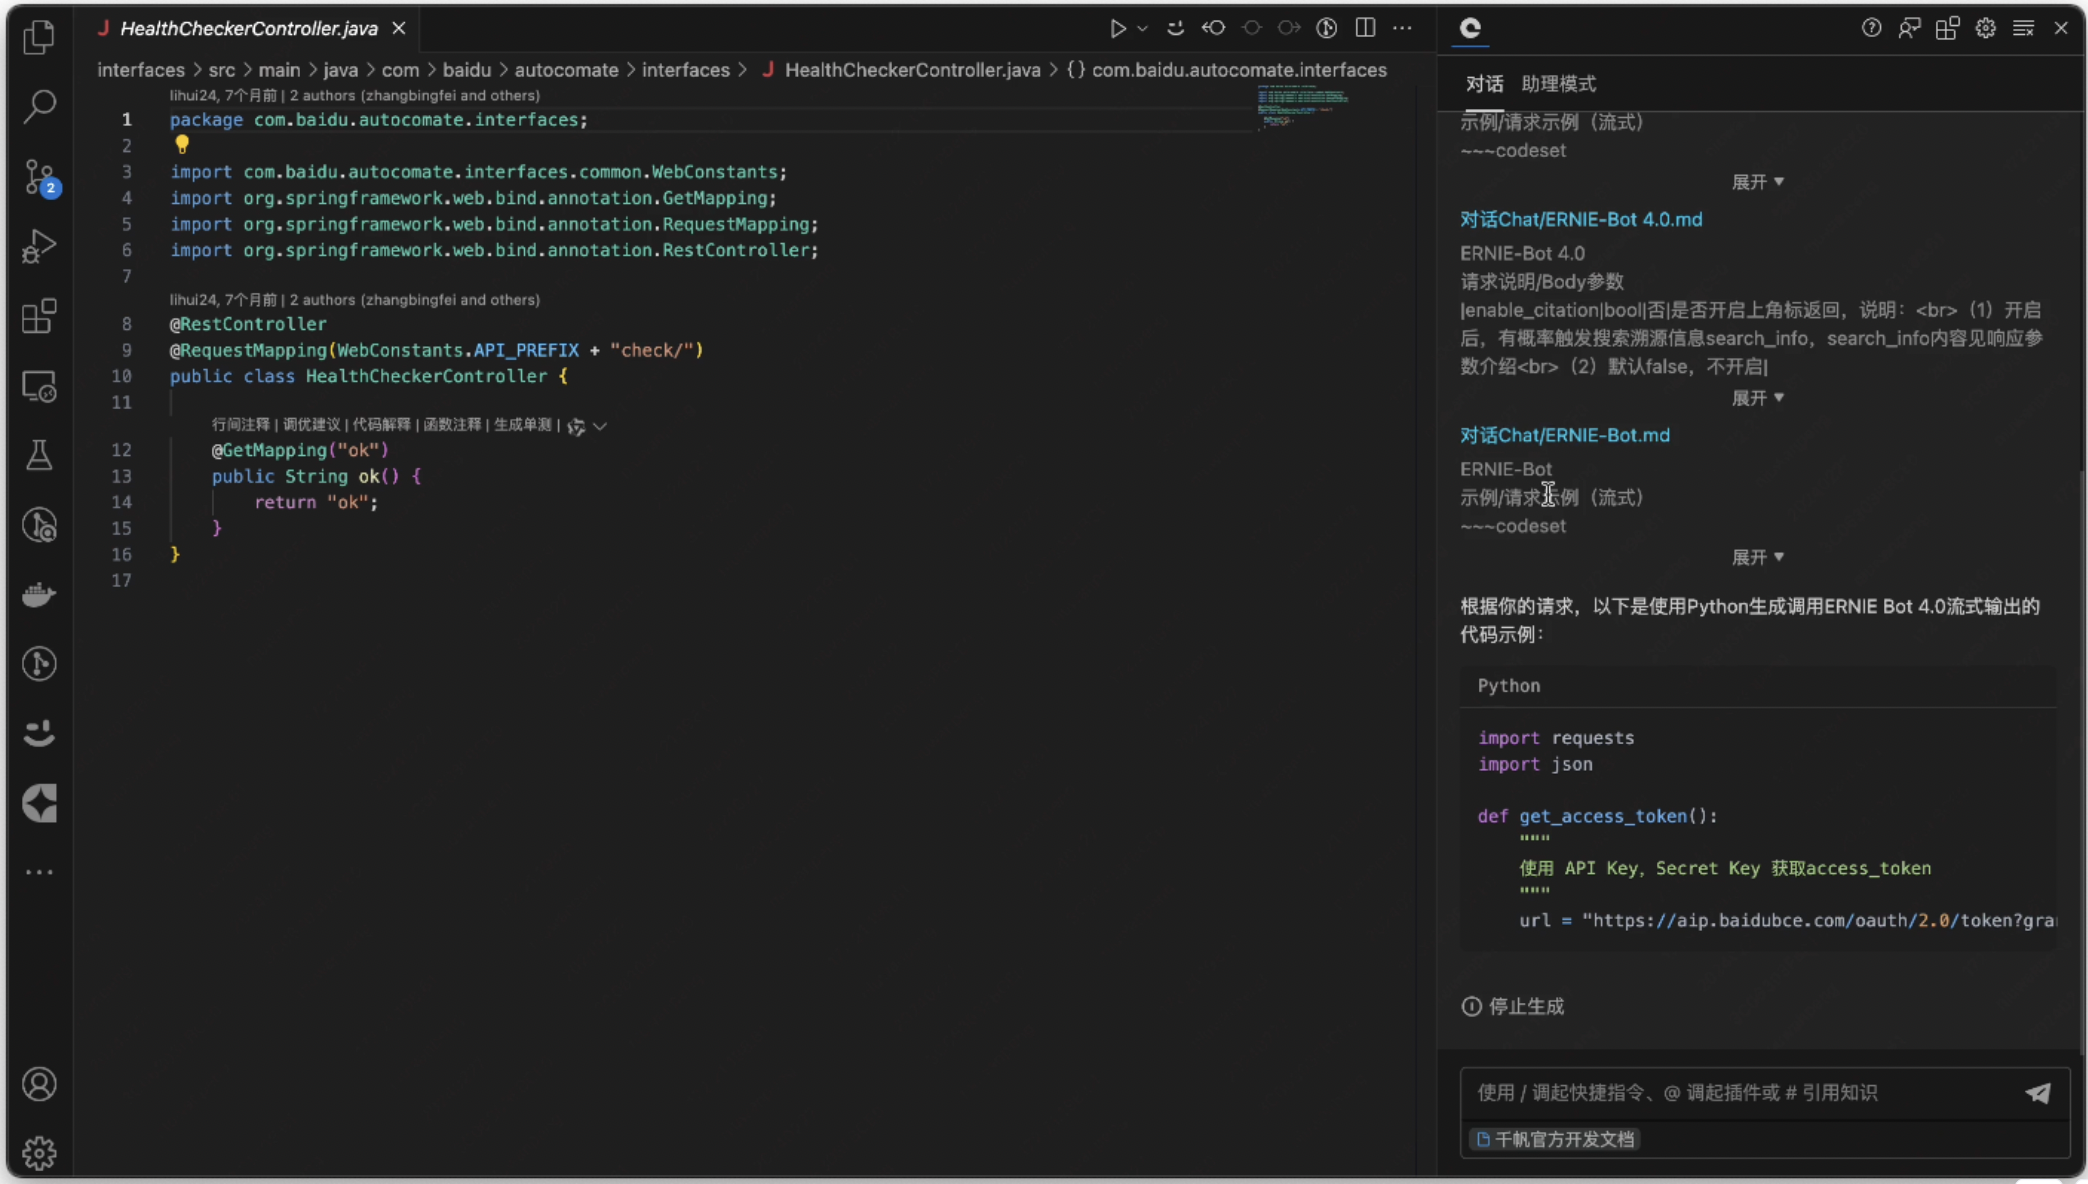Open the GitLens inspect view icon
Screen dimensions: 2088x1184
39,525
